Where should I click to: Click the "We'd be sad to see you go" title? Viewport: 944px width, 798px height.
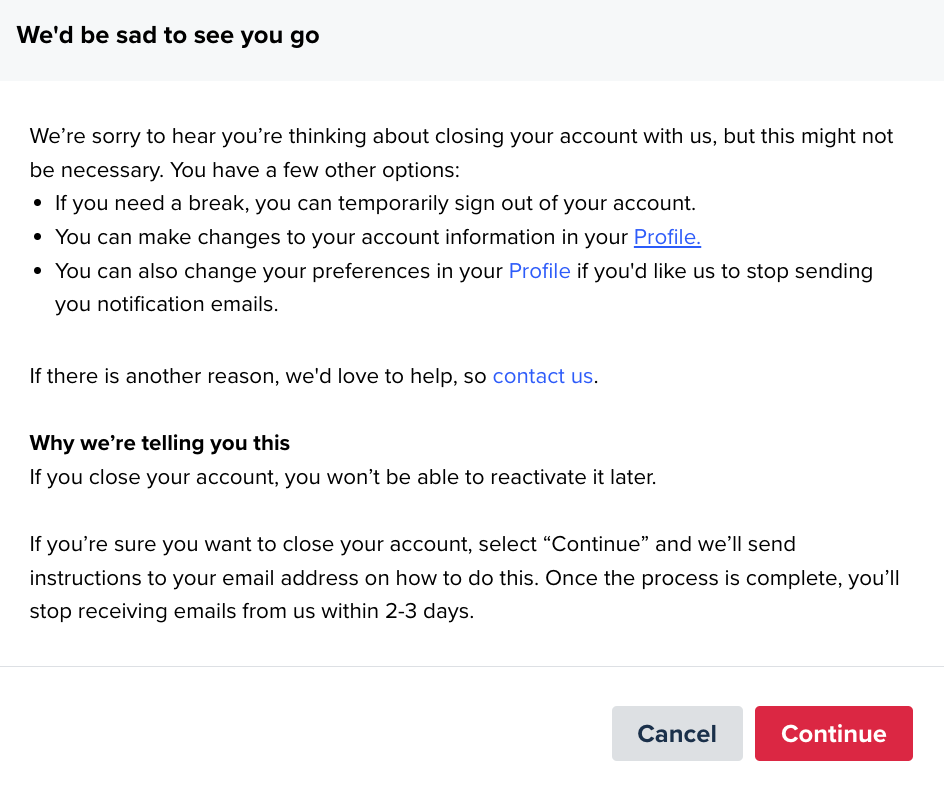pyautogui.click(x=168, y=35)
